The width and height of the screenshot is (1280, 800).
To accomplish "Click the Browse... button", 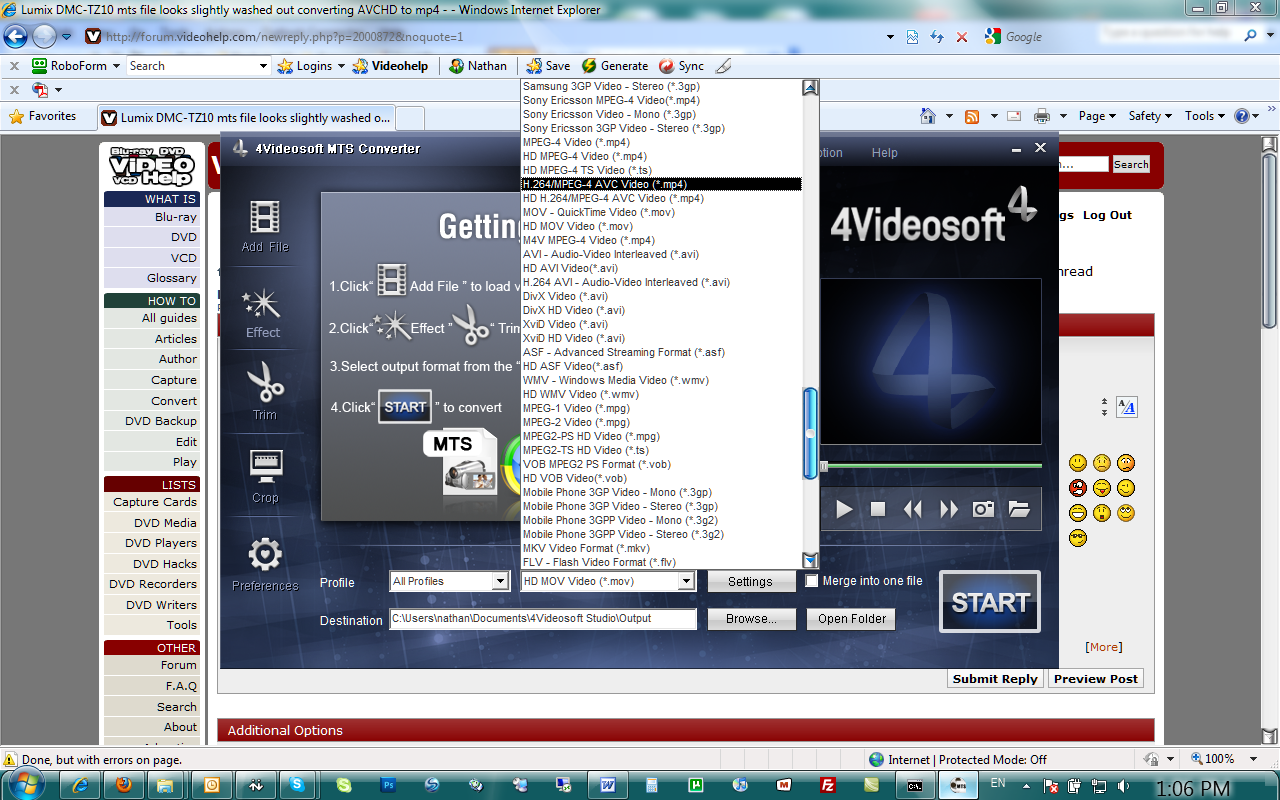I will (x=751, y=619).
